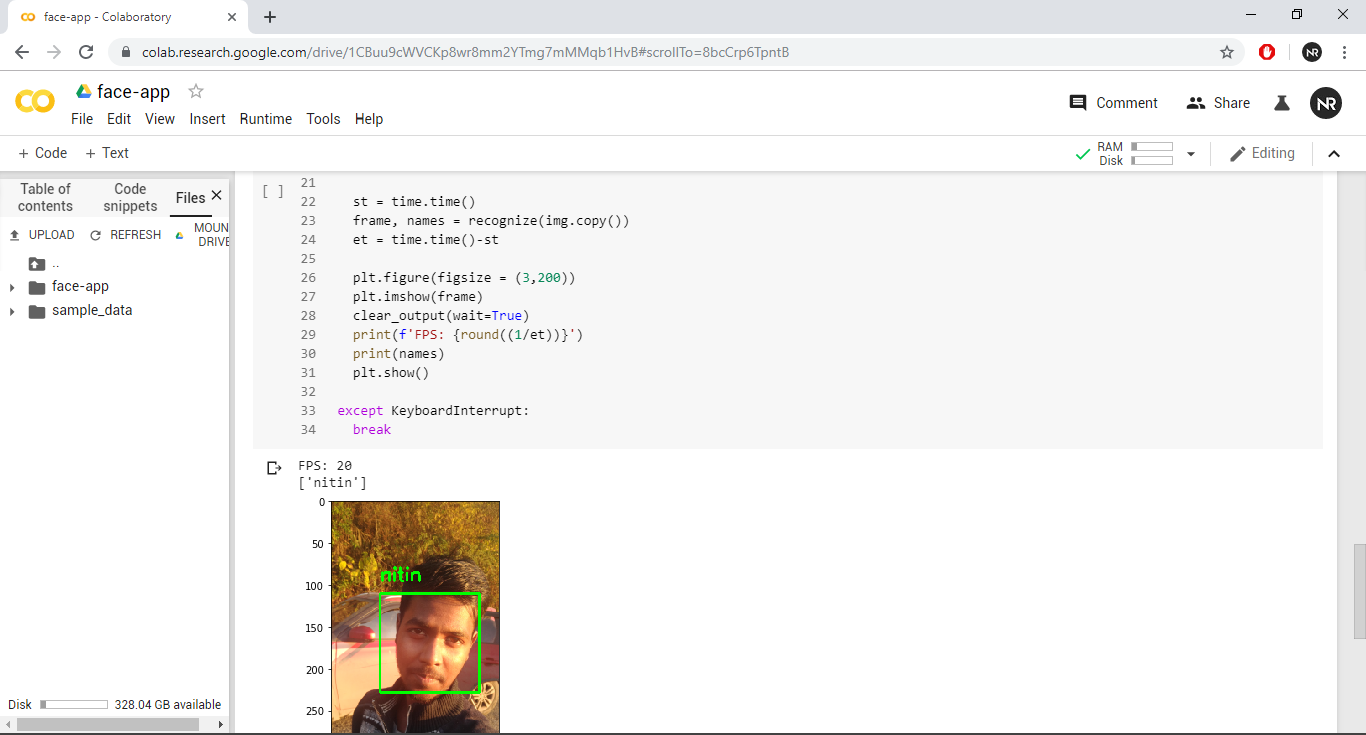Select the face-app - Colaboratory browser tab

pos(127,17)
